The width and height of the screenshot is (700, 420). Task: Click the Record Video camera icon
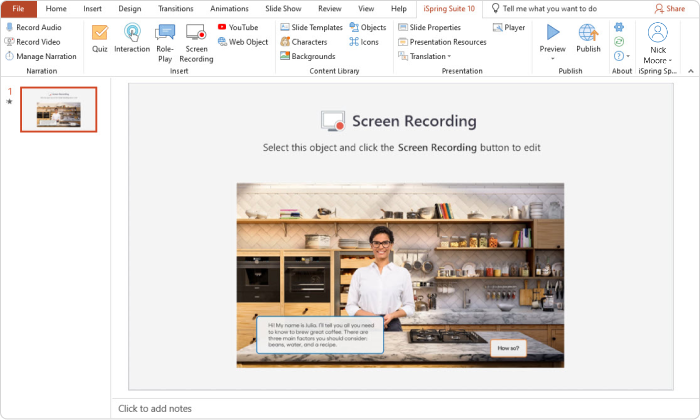tap(9, 42)
